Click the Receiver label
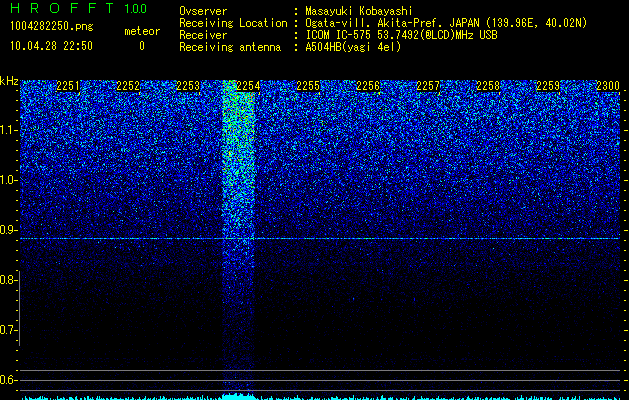This screenshot has height=400, width=629. (x=203, y=35)
